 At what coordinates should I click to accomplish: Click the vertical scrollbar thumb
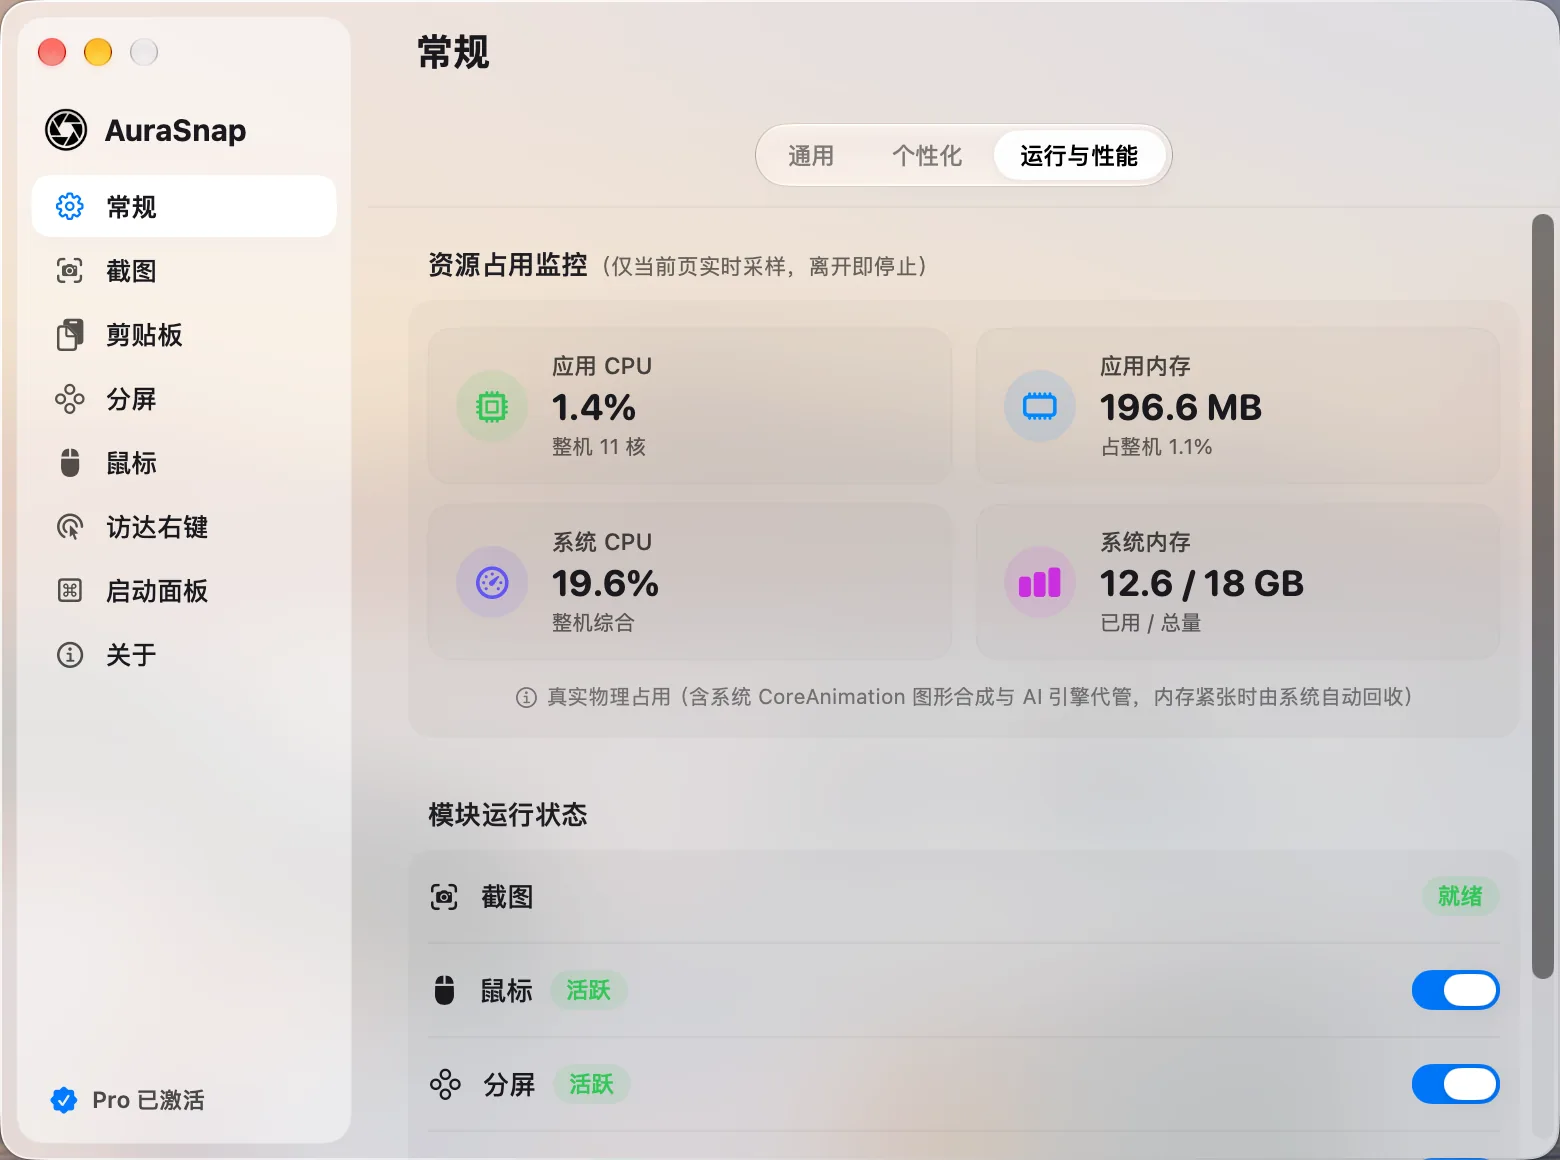tap(1543, 596)
